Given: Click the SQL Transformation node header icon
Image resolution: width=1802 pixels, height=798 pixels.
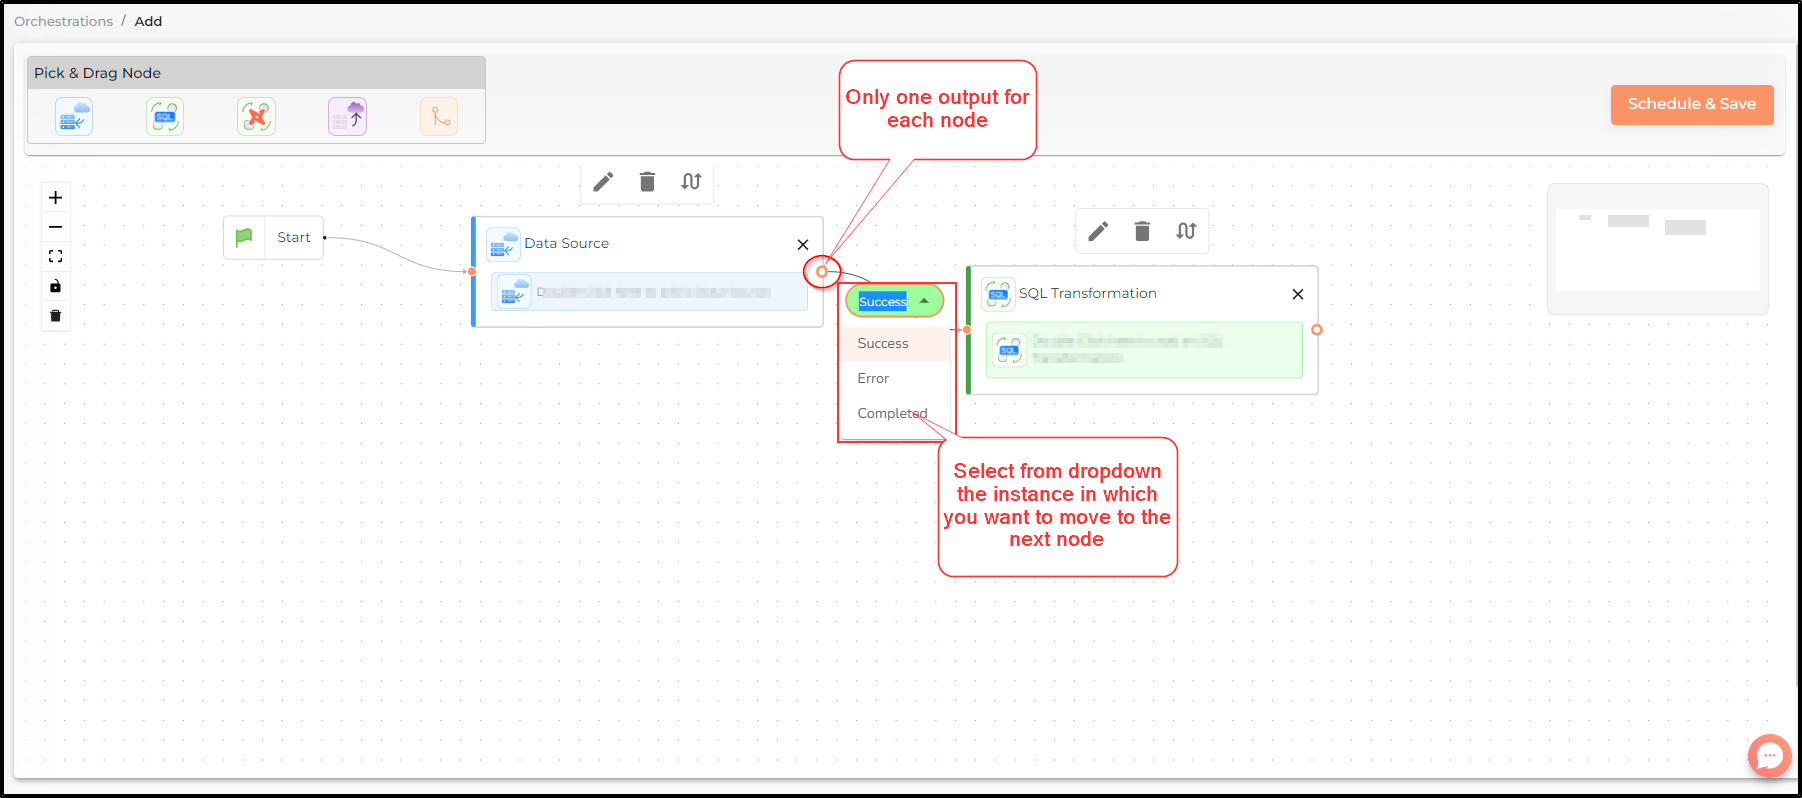Looking at the screenshot, I should click(x=998, y=294).
